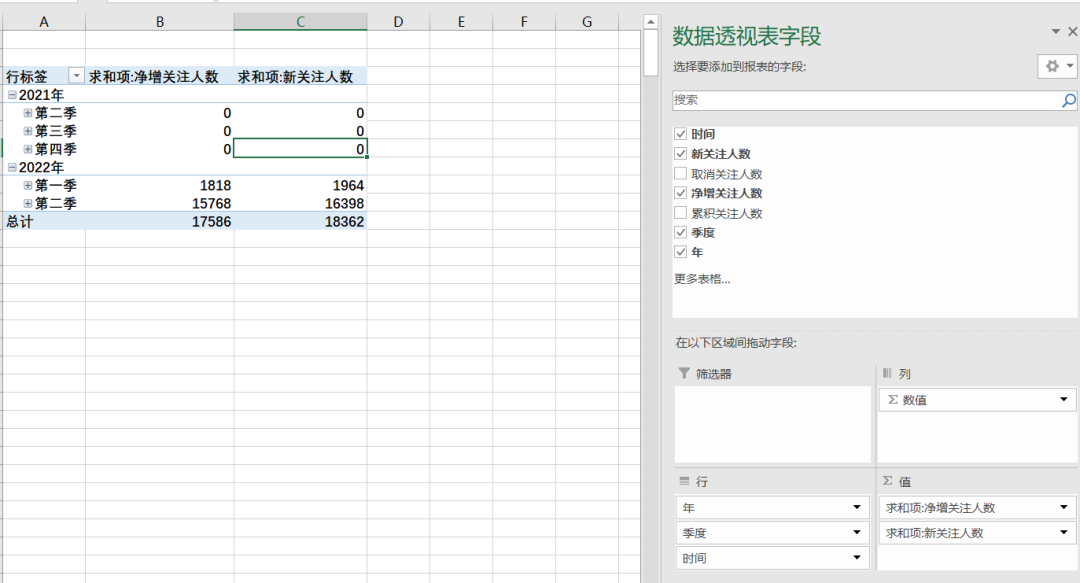Viewport: 1080px width, 583px height.
Task: Expand 第二季 under 2021年
Action: click(28, 113)
